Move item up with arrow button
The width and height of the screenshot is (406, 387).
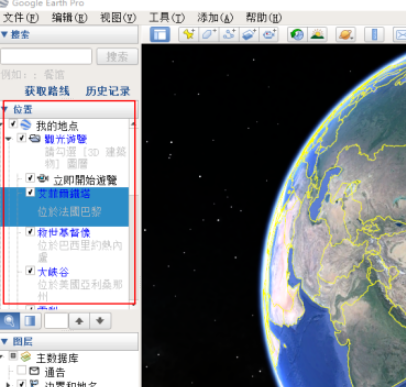click(x=79, y=321)
